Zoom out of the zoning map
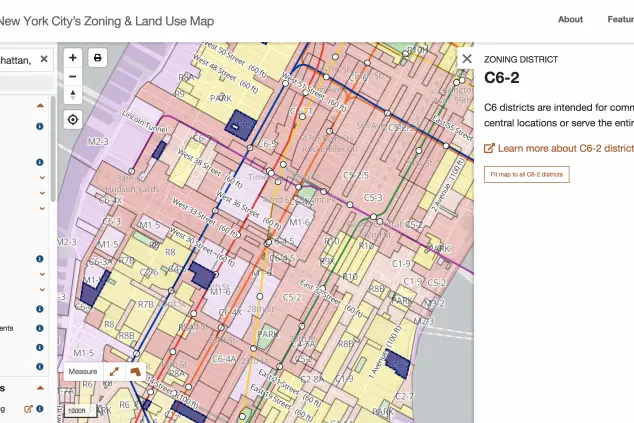Viewport: 634px width, 423px height. click(x=73, y=77)
